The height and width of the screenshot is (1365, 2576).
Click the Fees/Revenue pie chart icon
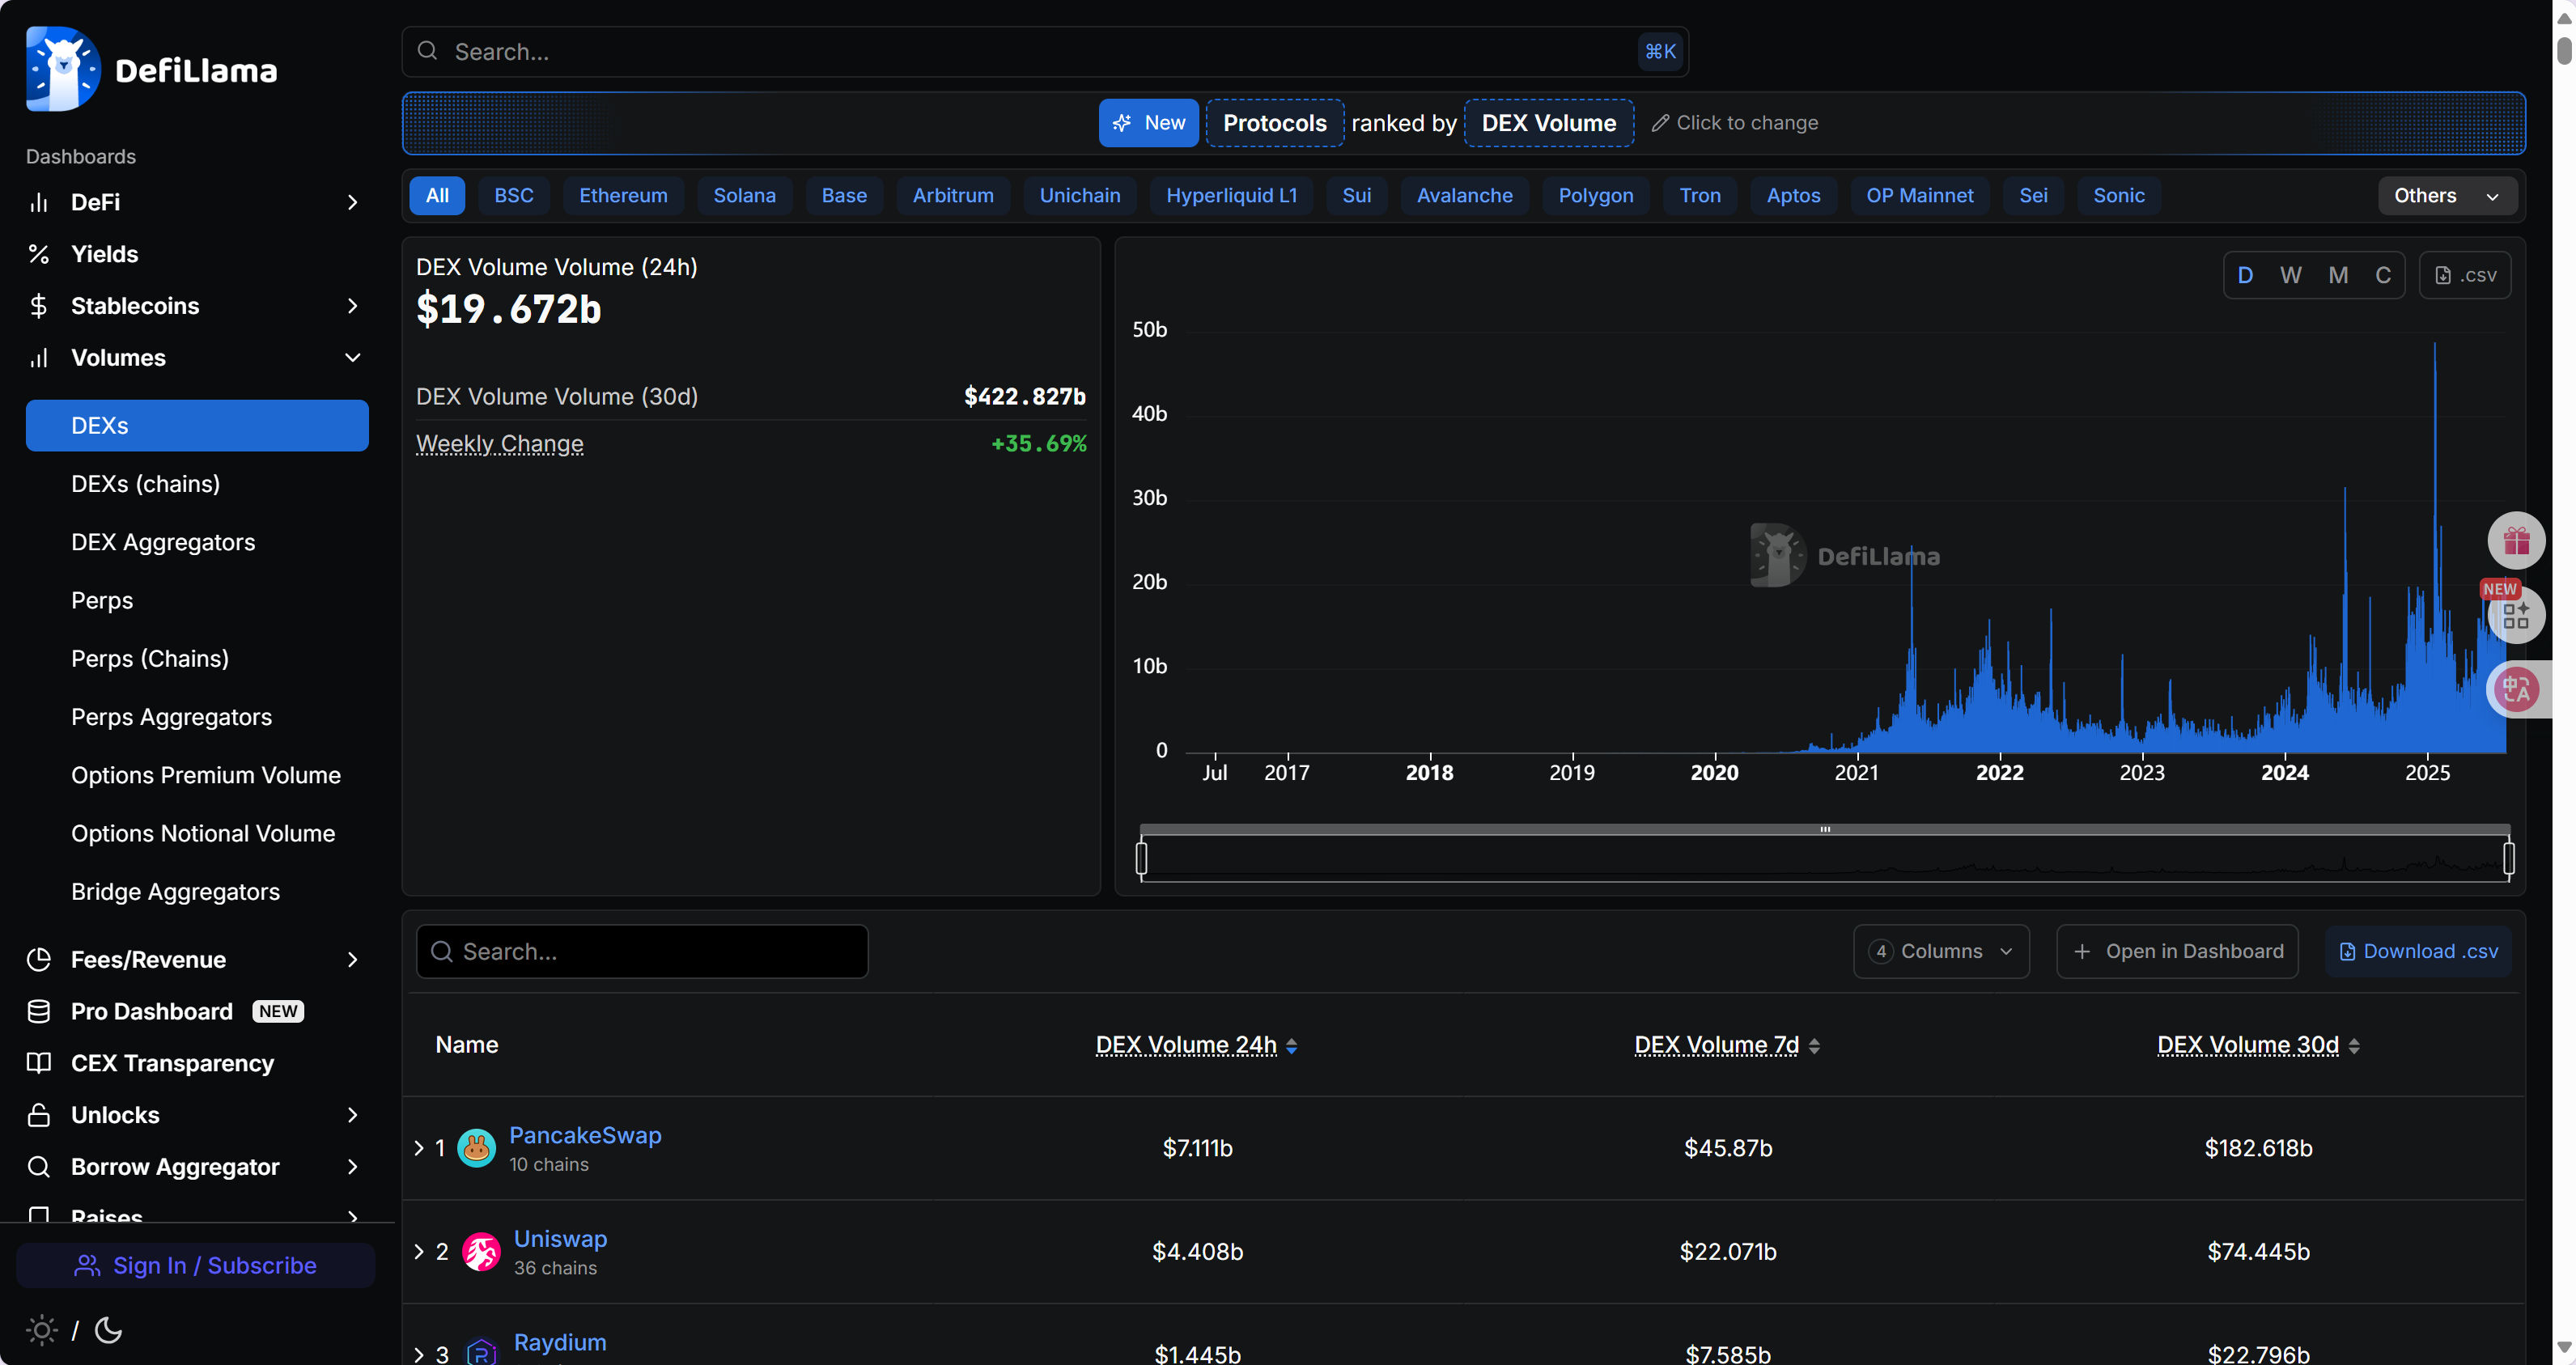[39, 960]
